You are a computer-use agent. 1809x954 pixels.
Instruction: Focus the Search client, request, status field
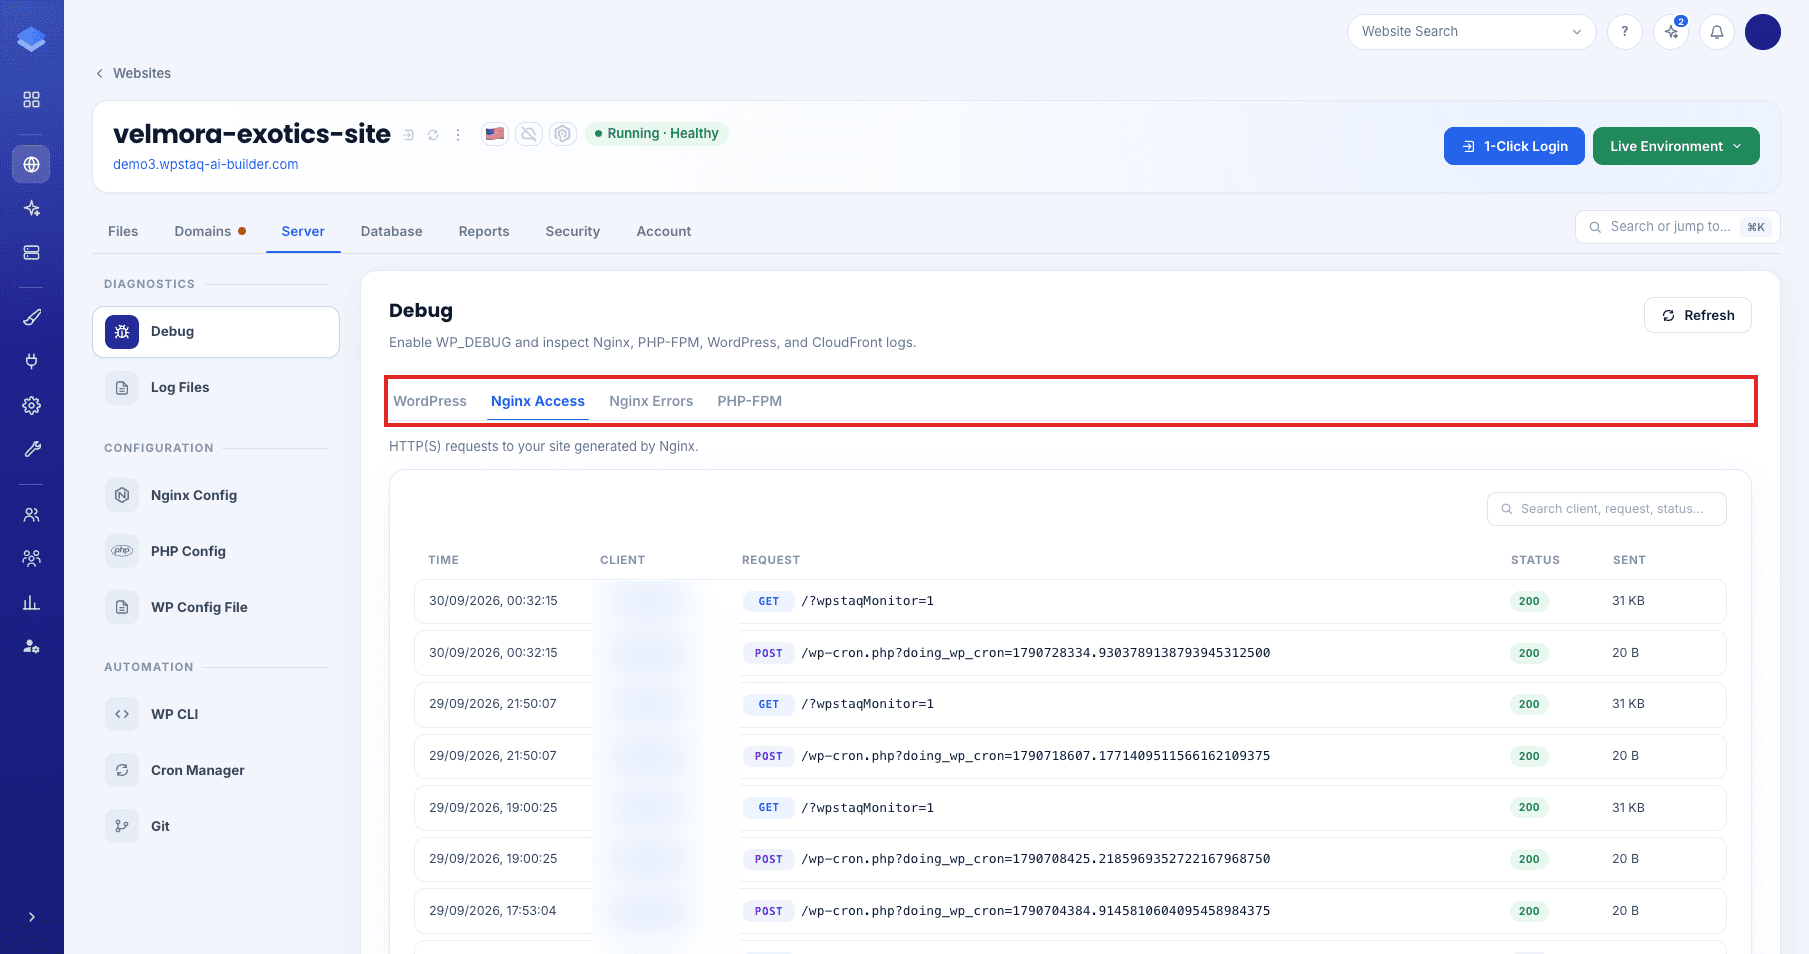pyautogui.click(x=1607, y=509)
